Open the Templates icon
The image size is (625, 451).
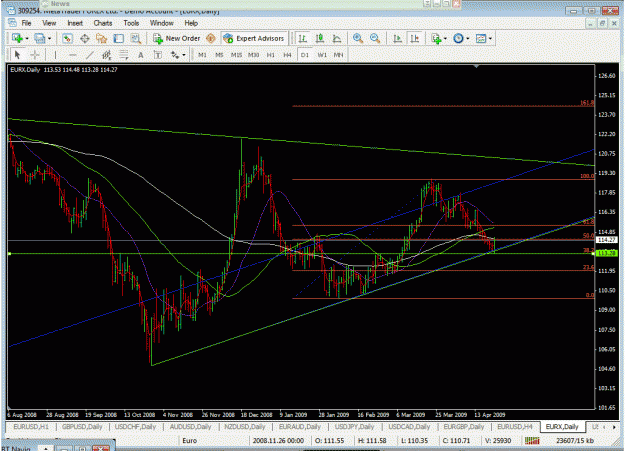click(481, 38)
